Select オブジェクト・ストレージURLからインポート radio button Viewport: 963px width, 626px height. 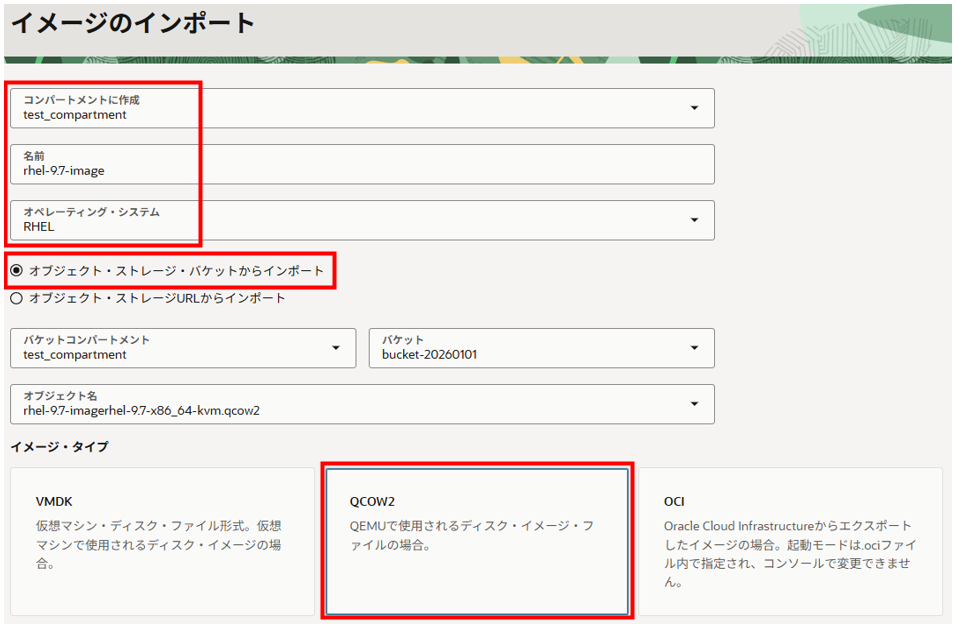click(17, 298)
